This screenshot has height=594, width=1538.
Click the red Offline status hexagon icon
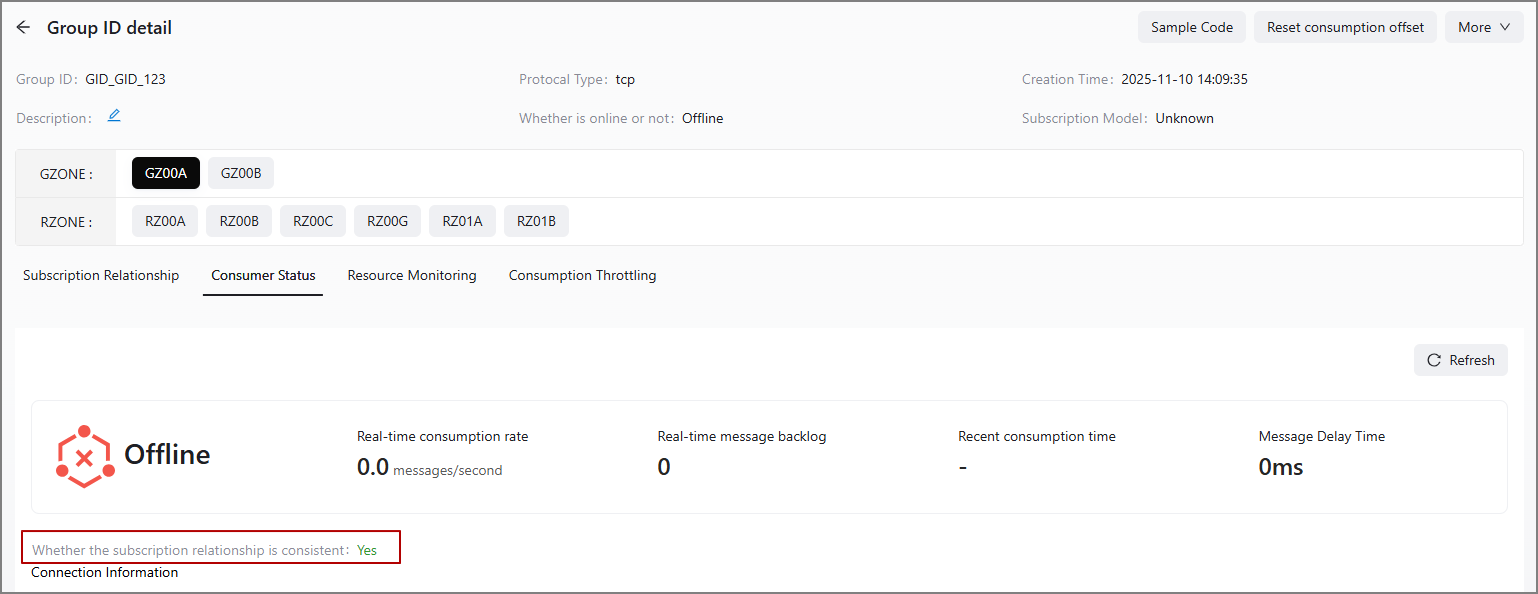[85, 457]
